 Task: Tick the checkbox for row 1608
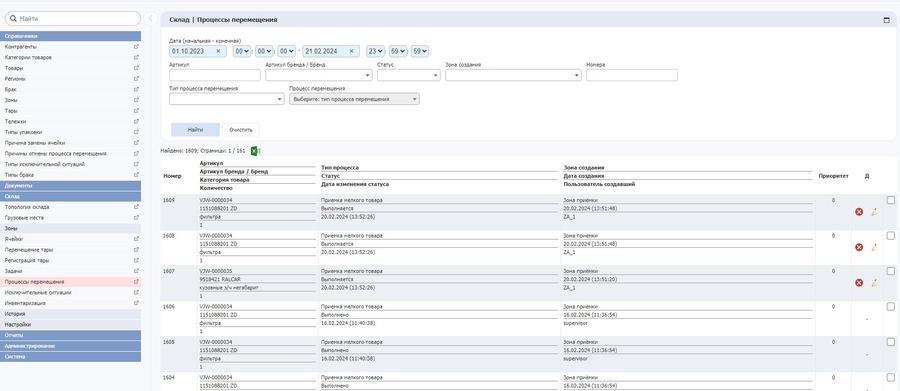click(890, 235)
